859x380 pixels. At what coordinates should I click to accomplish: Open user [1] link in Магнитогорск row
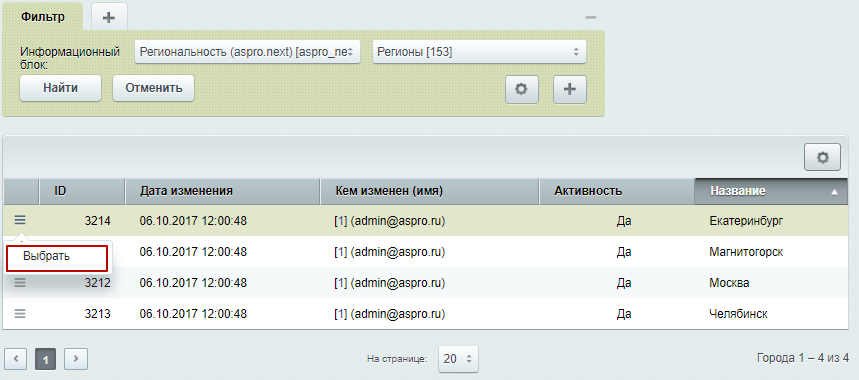[x=341, y=252]
